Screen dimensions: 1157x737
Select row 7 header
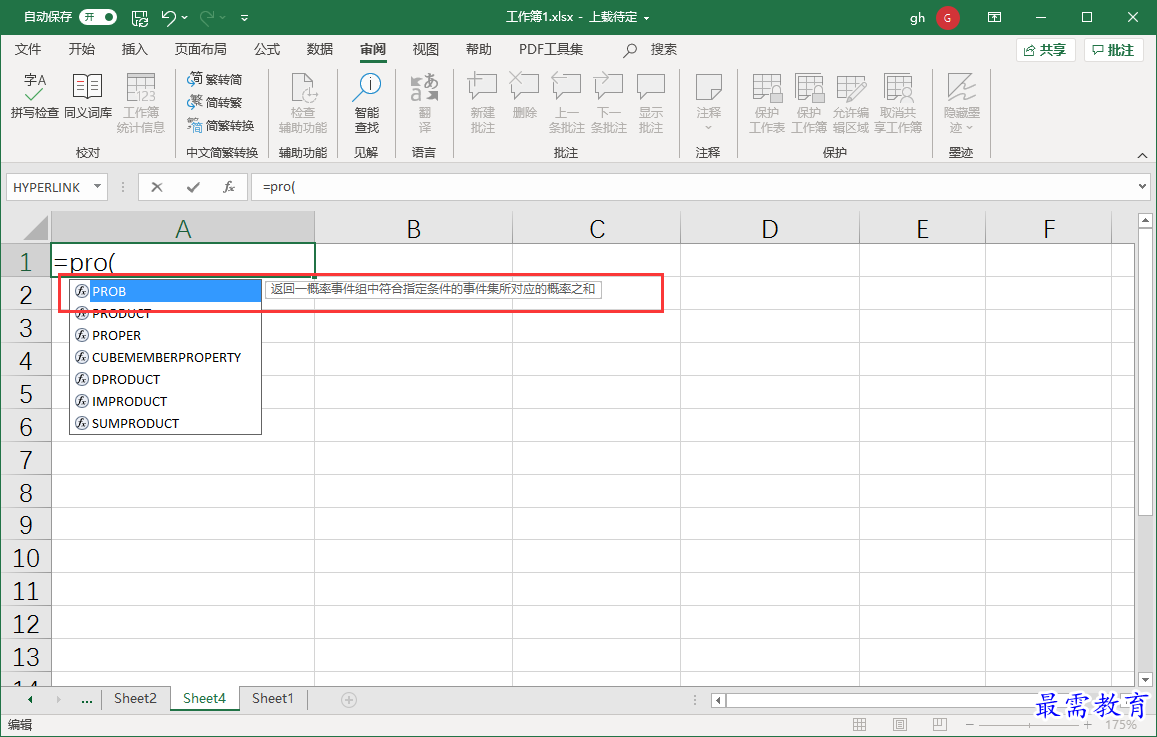coord(26,460)
